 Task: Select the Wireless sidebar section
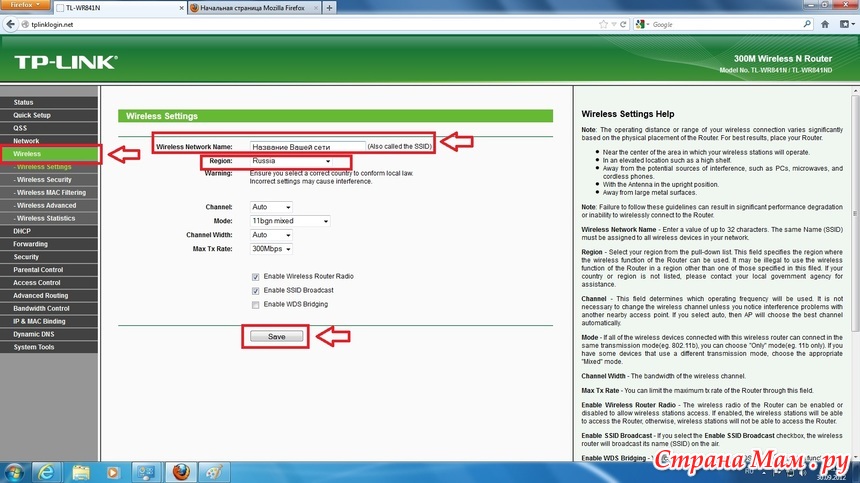pos(50,154)
